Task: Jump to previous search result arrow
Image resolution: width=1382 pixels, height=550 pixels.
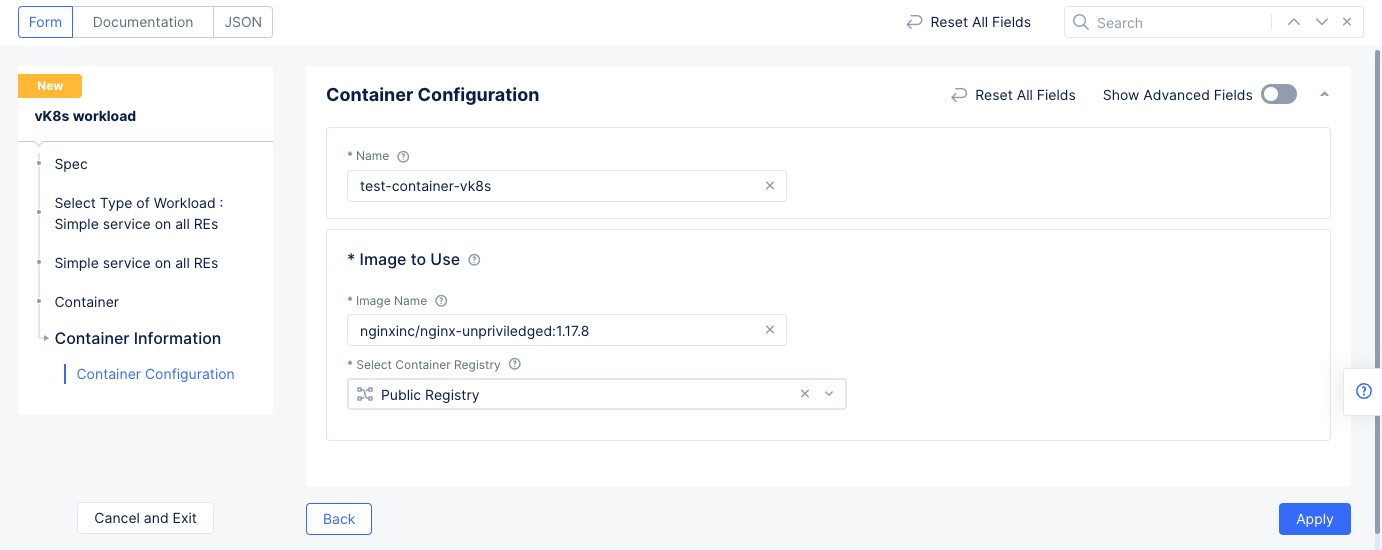Action: tap(1294, 22)
